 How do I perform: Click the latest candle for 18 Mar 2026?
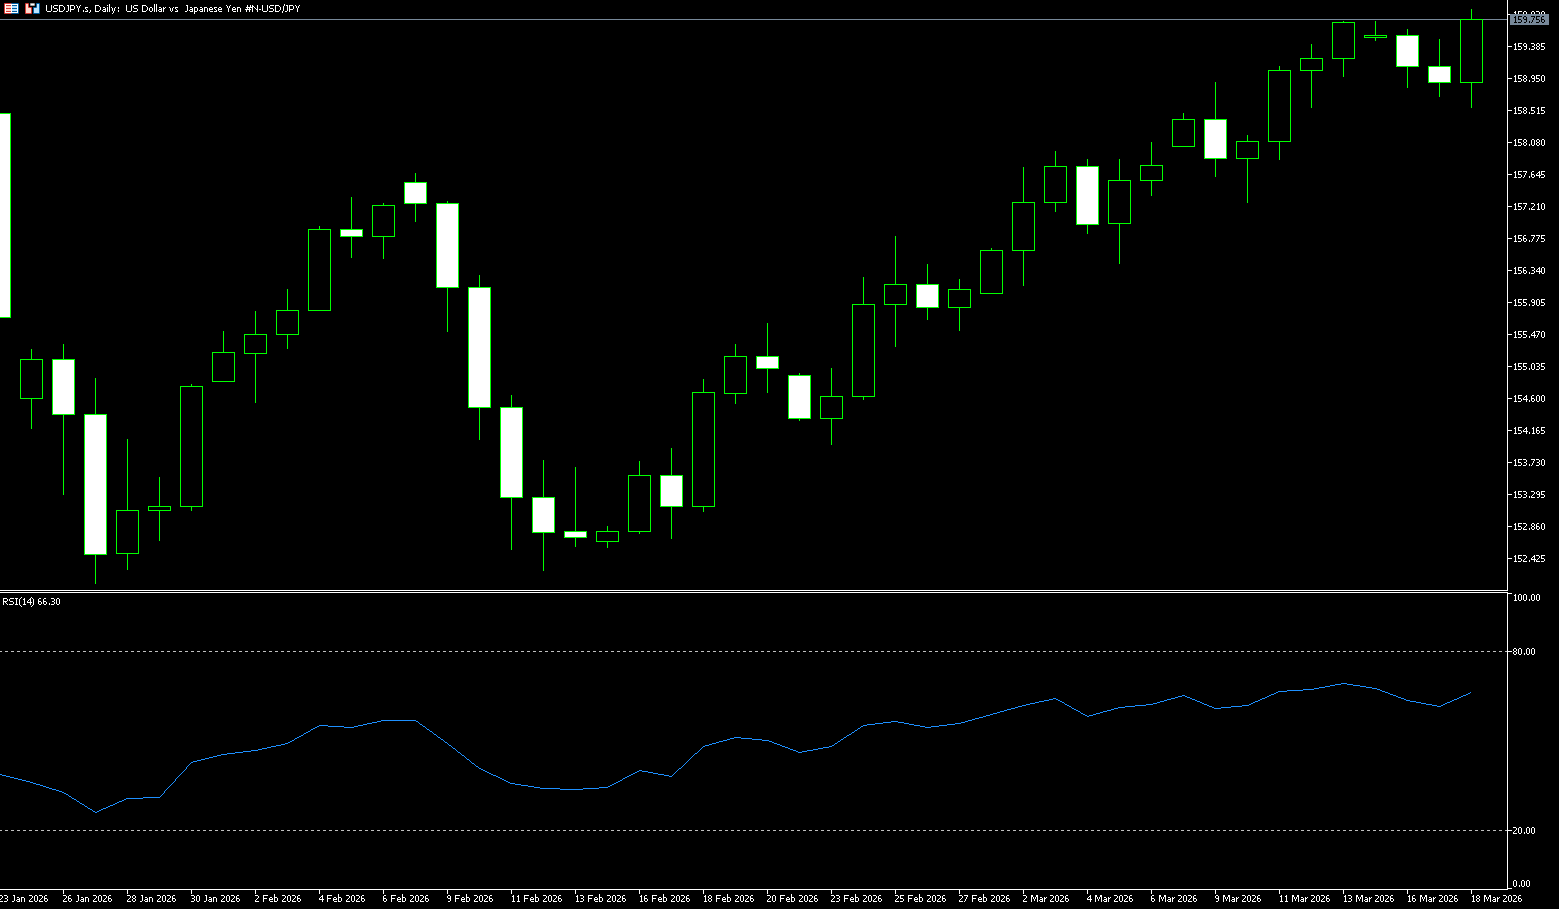(x=1471, y=50)
